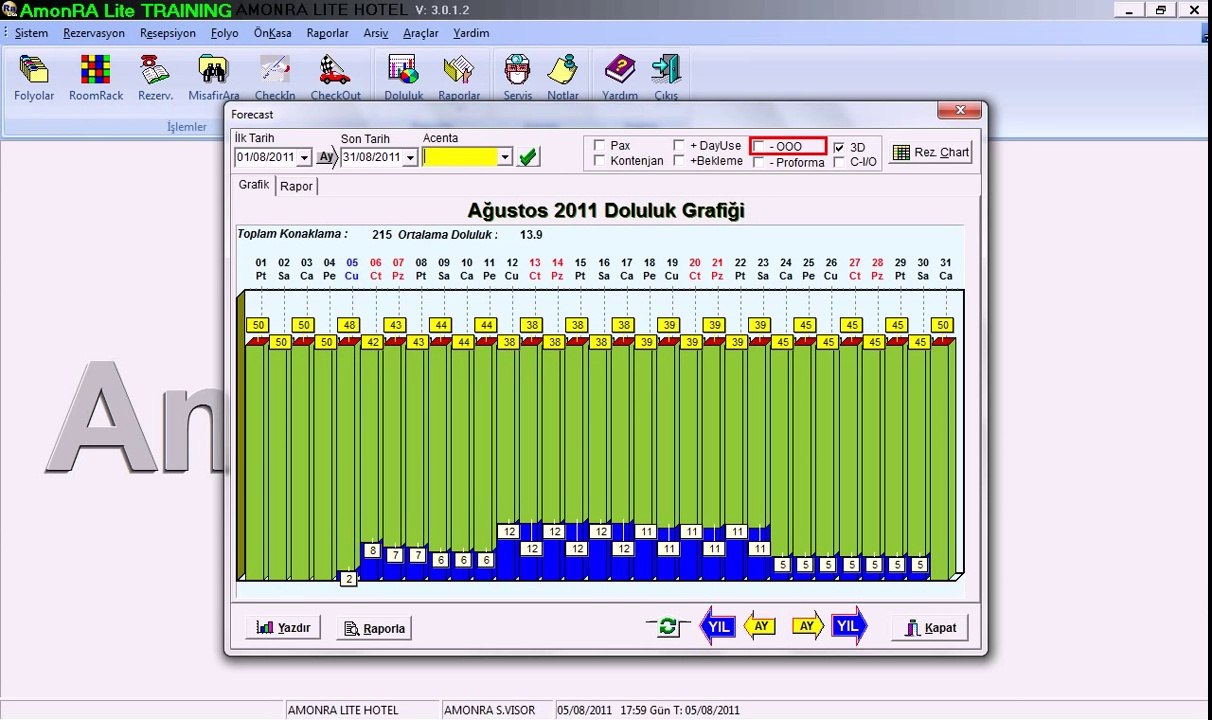Expand the Acenta dropdown arrow
Viewport: 1212px width, 720px height.
pos(505,157)
